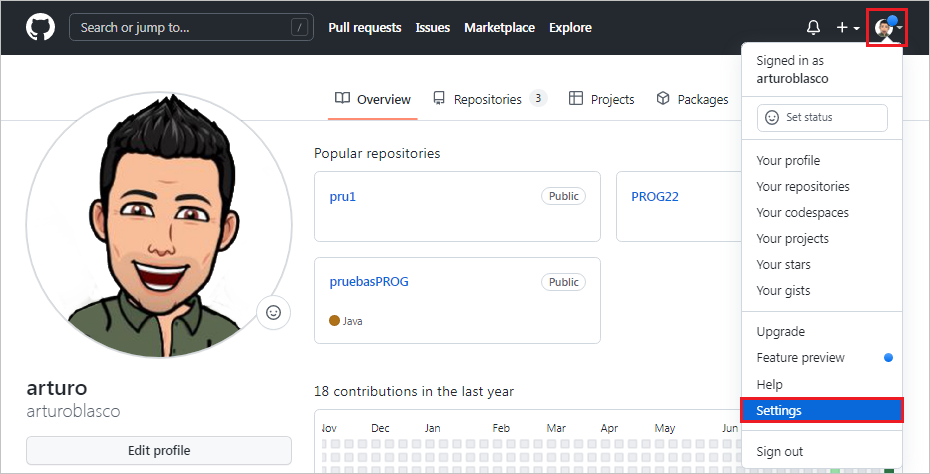Image resolution: width=930 pixels, height=474 pixels.
Task: Open the pruebasPROG repository
Action: [x=369, y=282]
